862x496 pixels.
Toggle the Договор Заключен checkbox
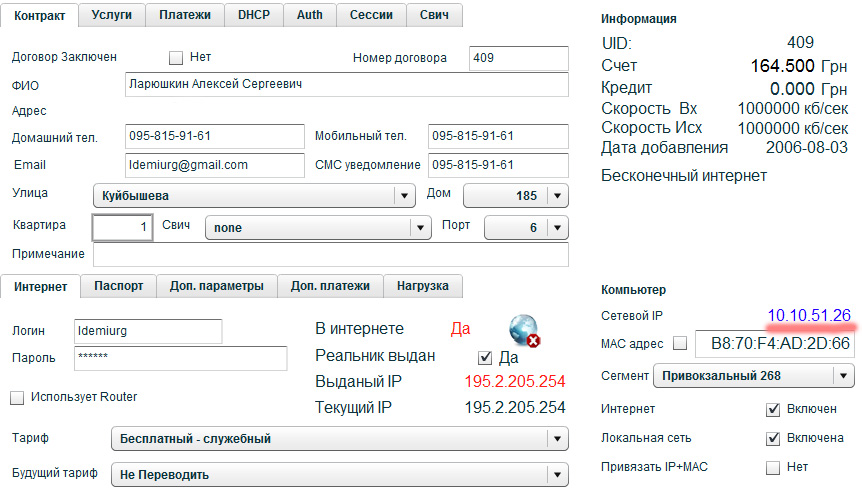point(177,58)
